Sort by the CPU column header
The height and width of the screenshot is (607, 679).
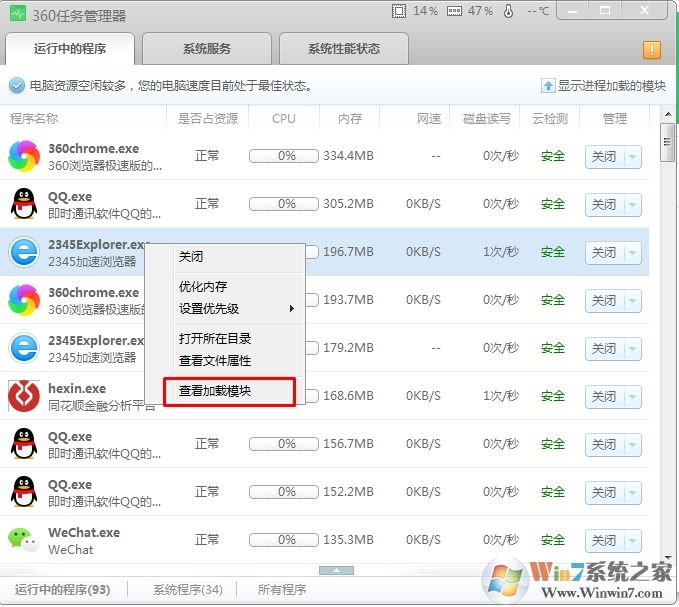284,118
